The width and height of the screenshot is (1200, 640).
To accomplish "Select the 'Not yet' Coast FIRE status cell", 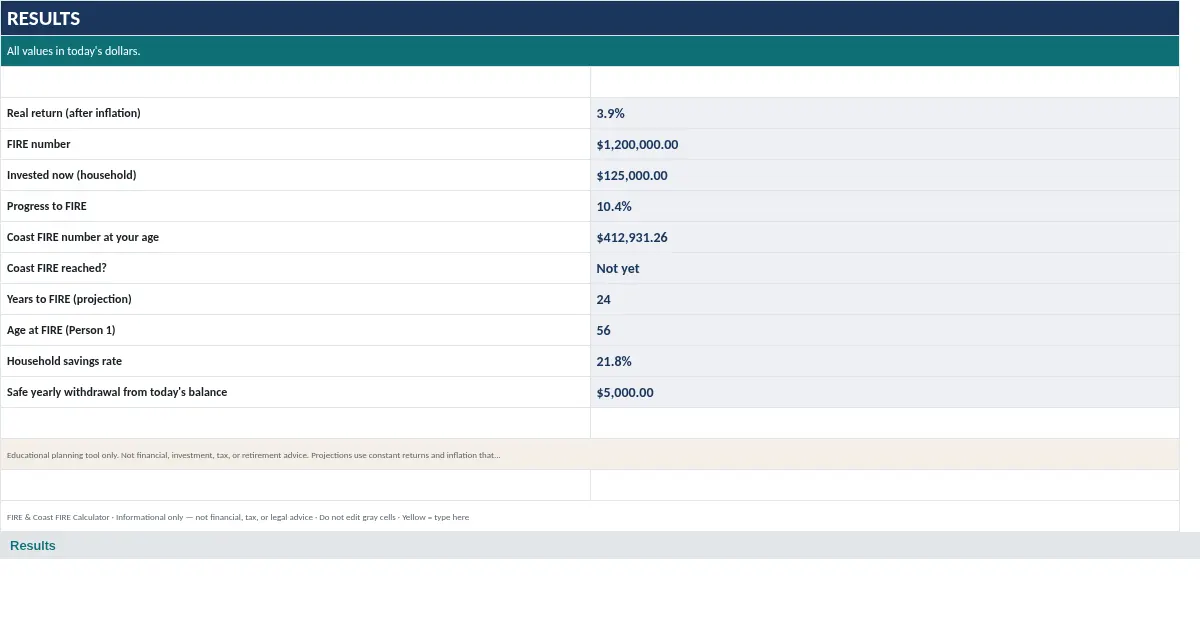I will [885, 268].
